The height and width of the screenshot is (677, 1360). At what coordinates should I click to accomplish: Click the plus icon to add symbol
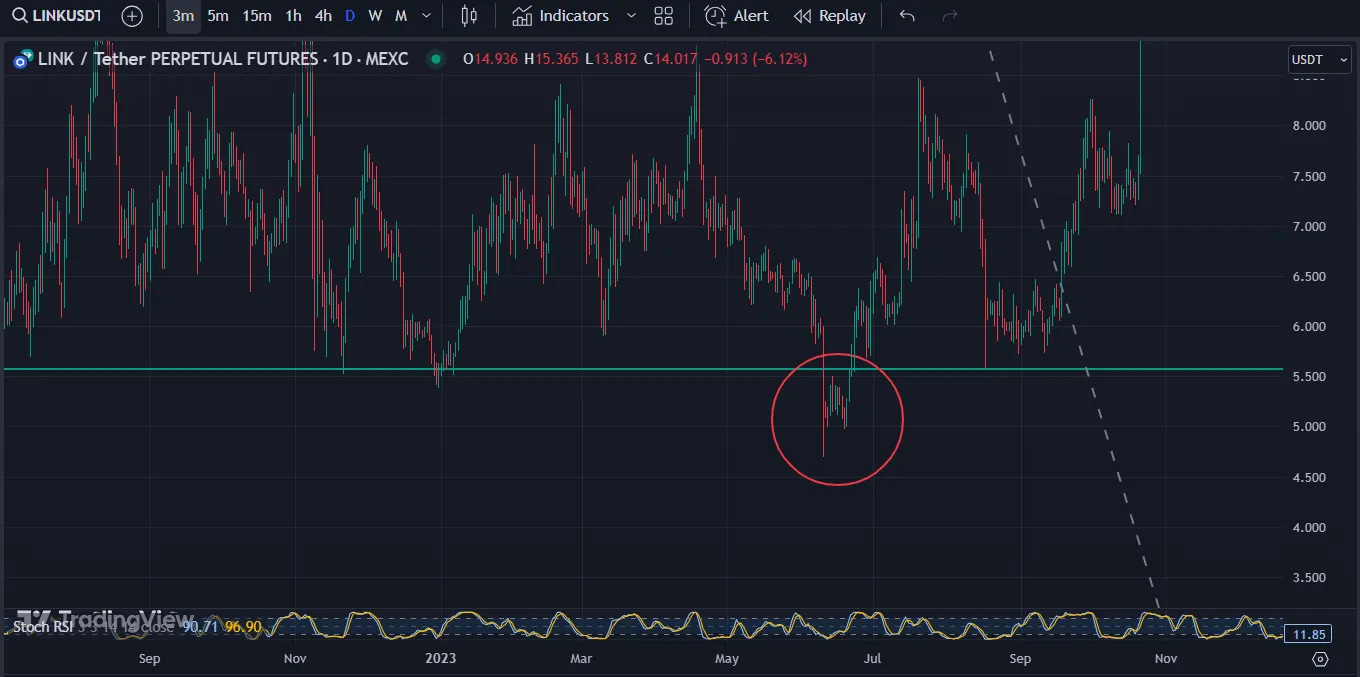tap(131, 16)
